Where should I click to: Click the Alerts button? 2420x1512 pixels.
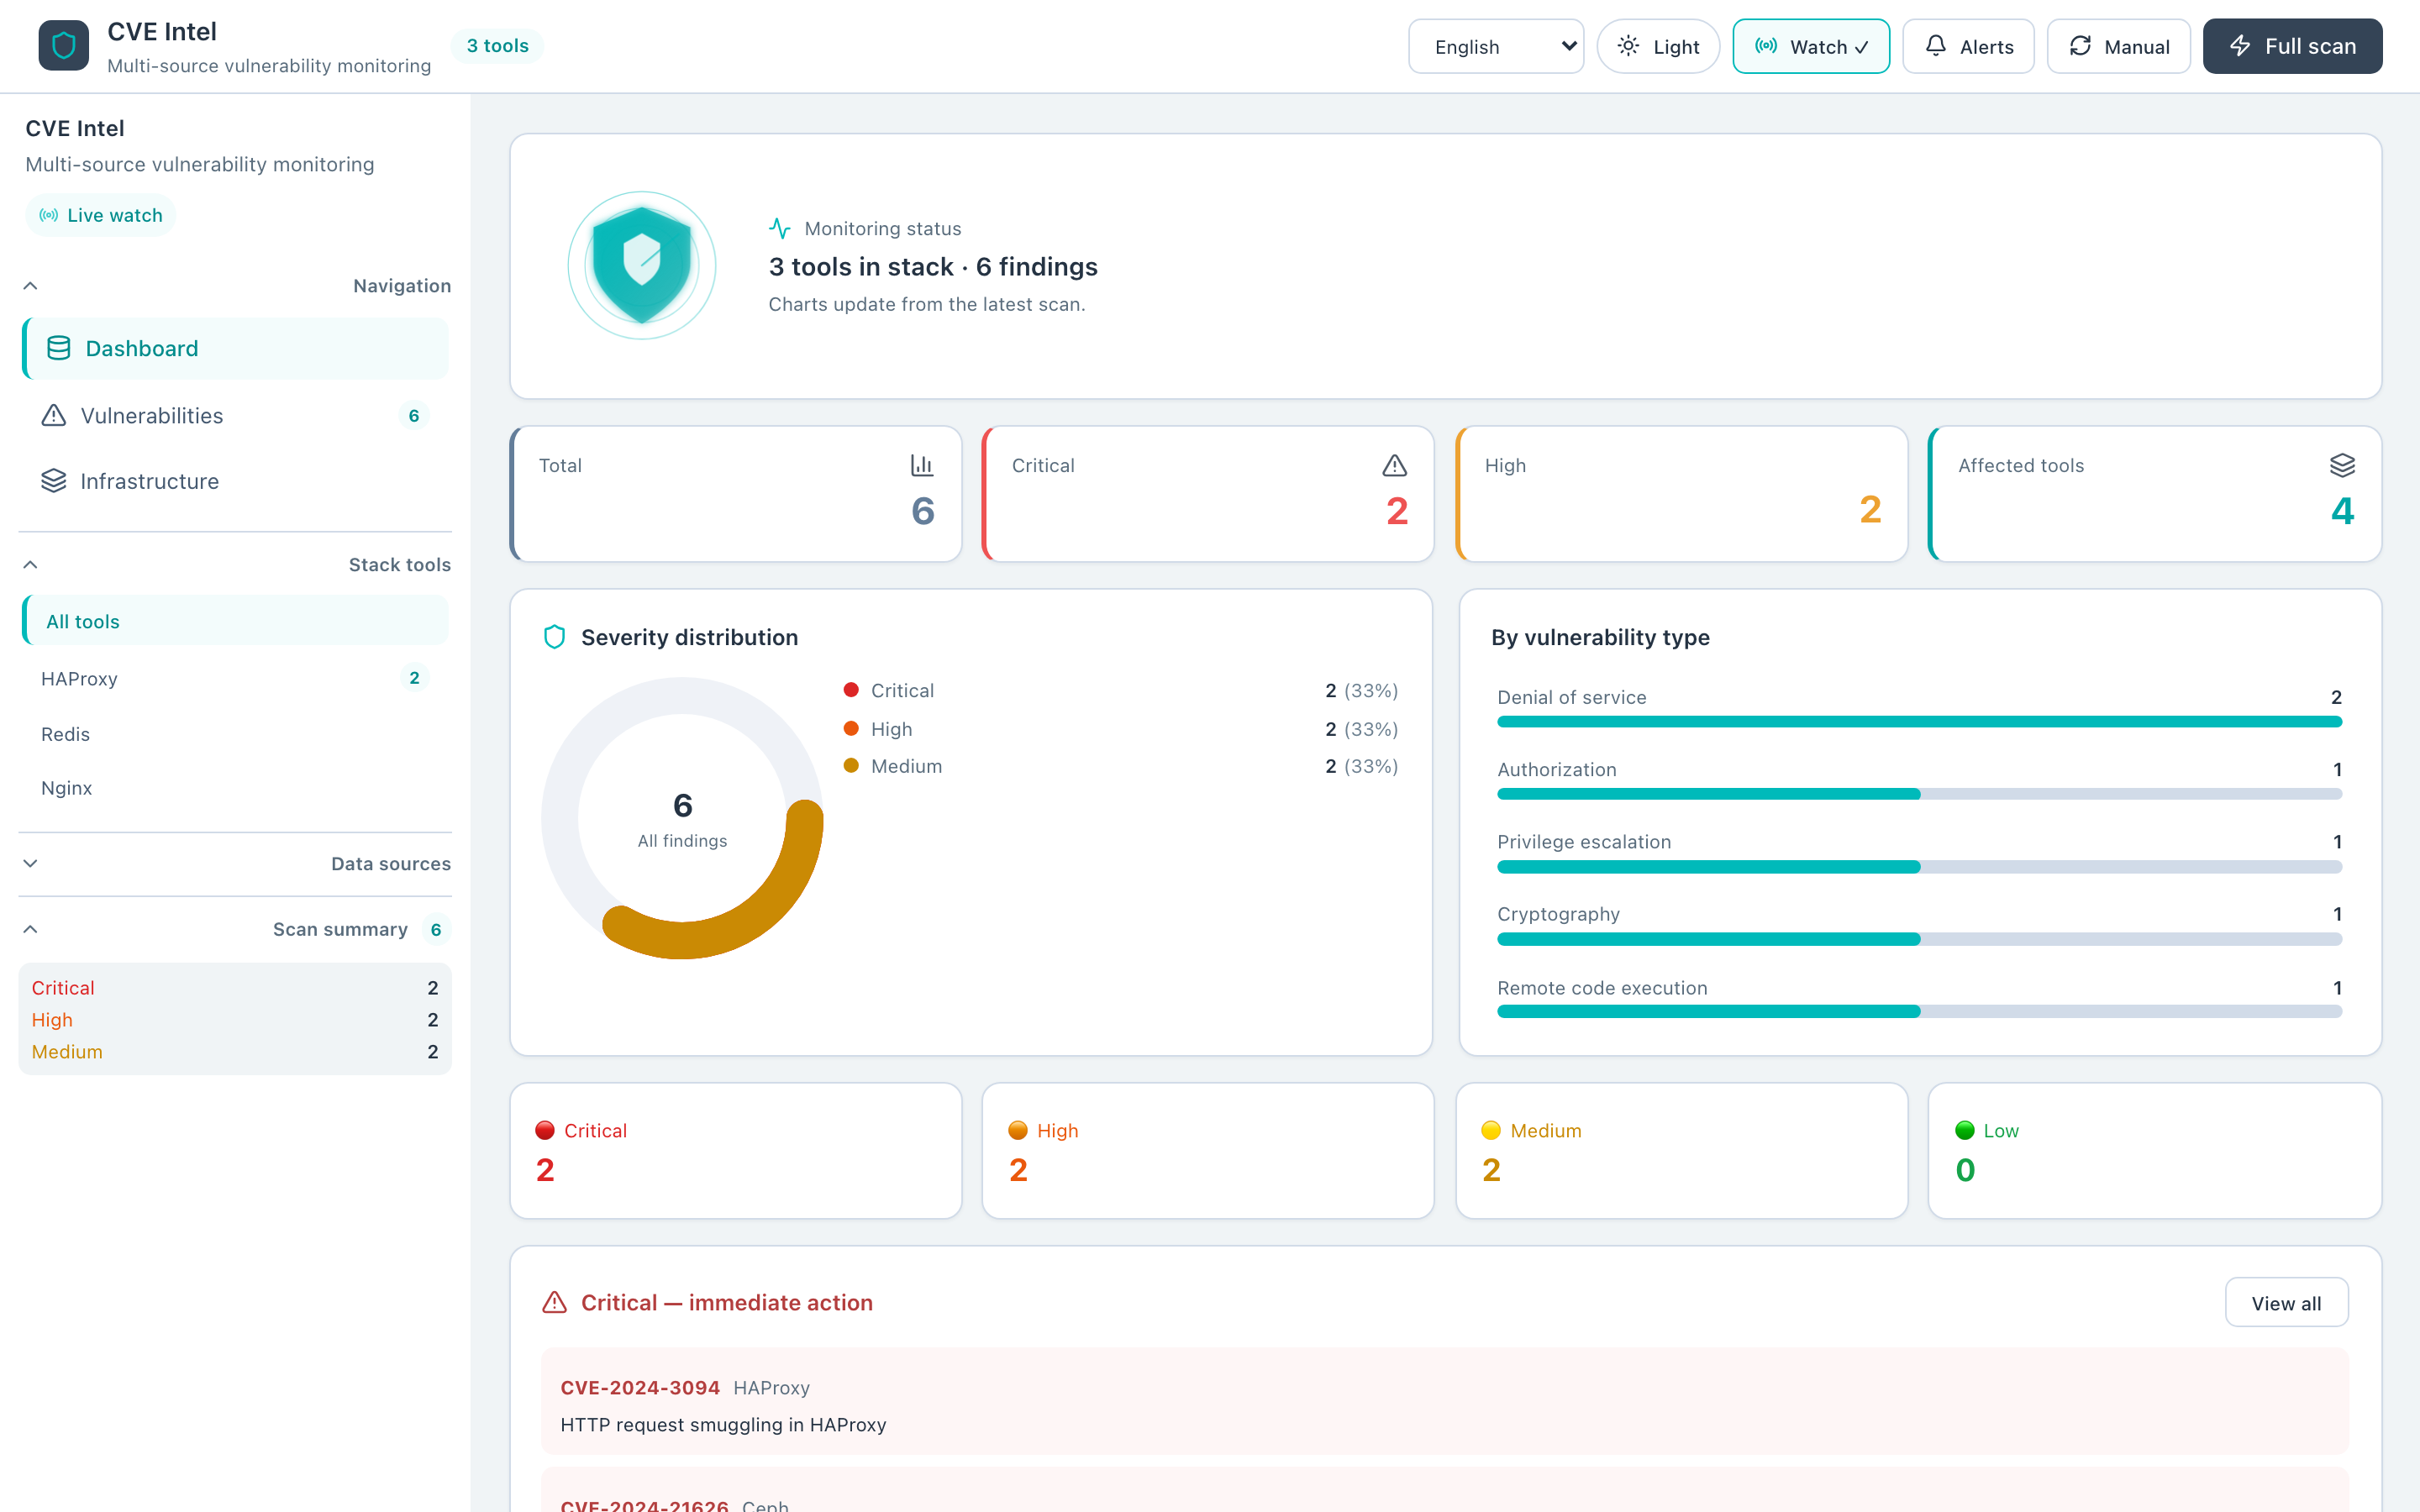click(1968, 46)
